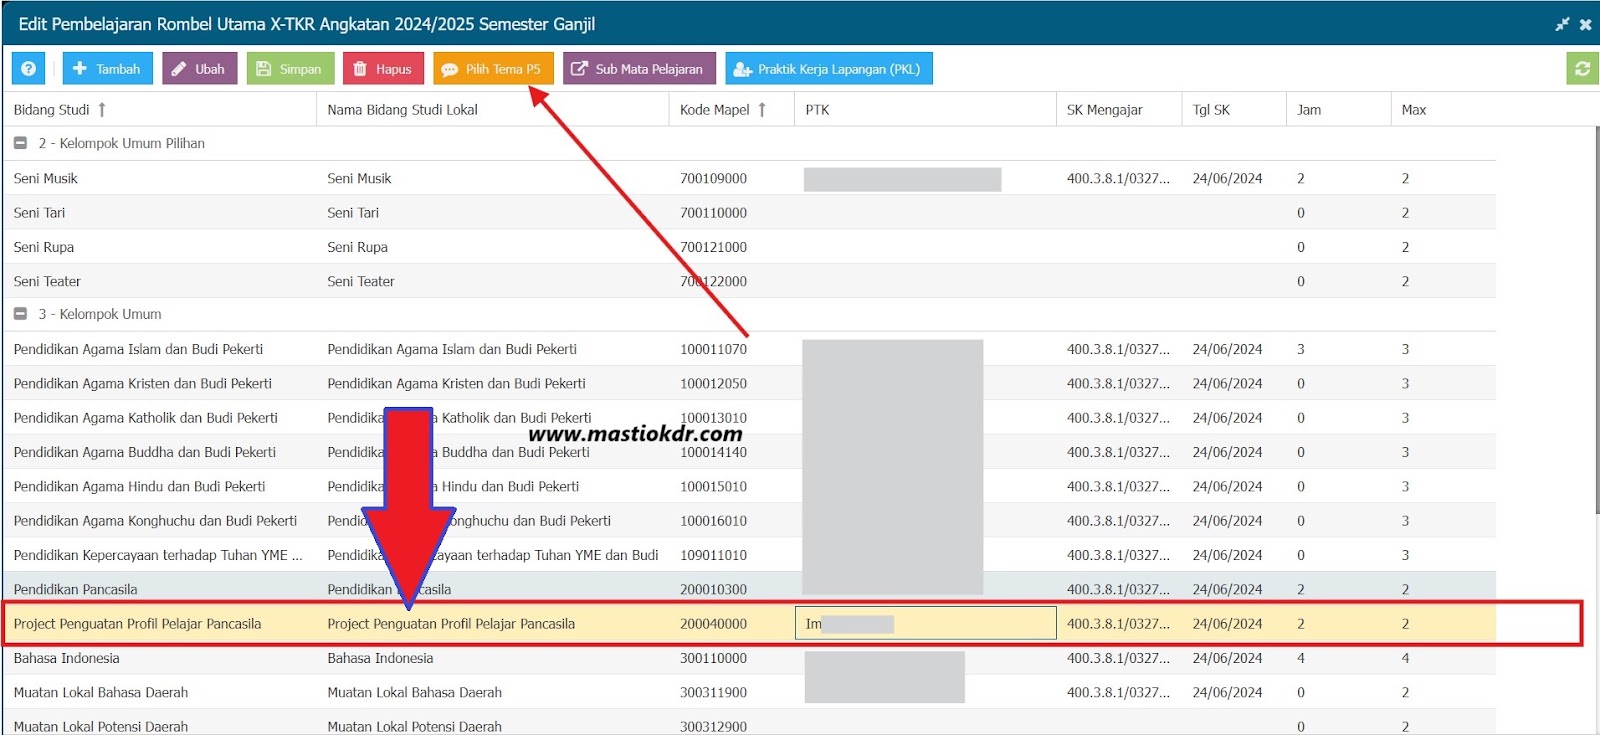
Task: Select Project Penguatan Profil Pelajar Pancasila row
Action: coord(750,623)
